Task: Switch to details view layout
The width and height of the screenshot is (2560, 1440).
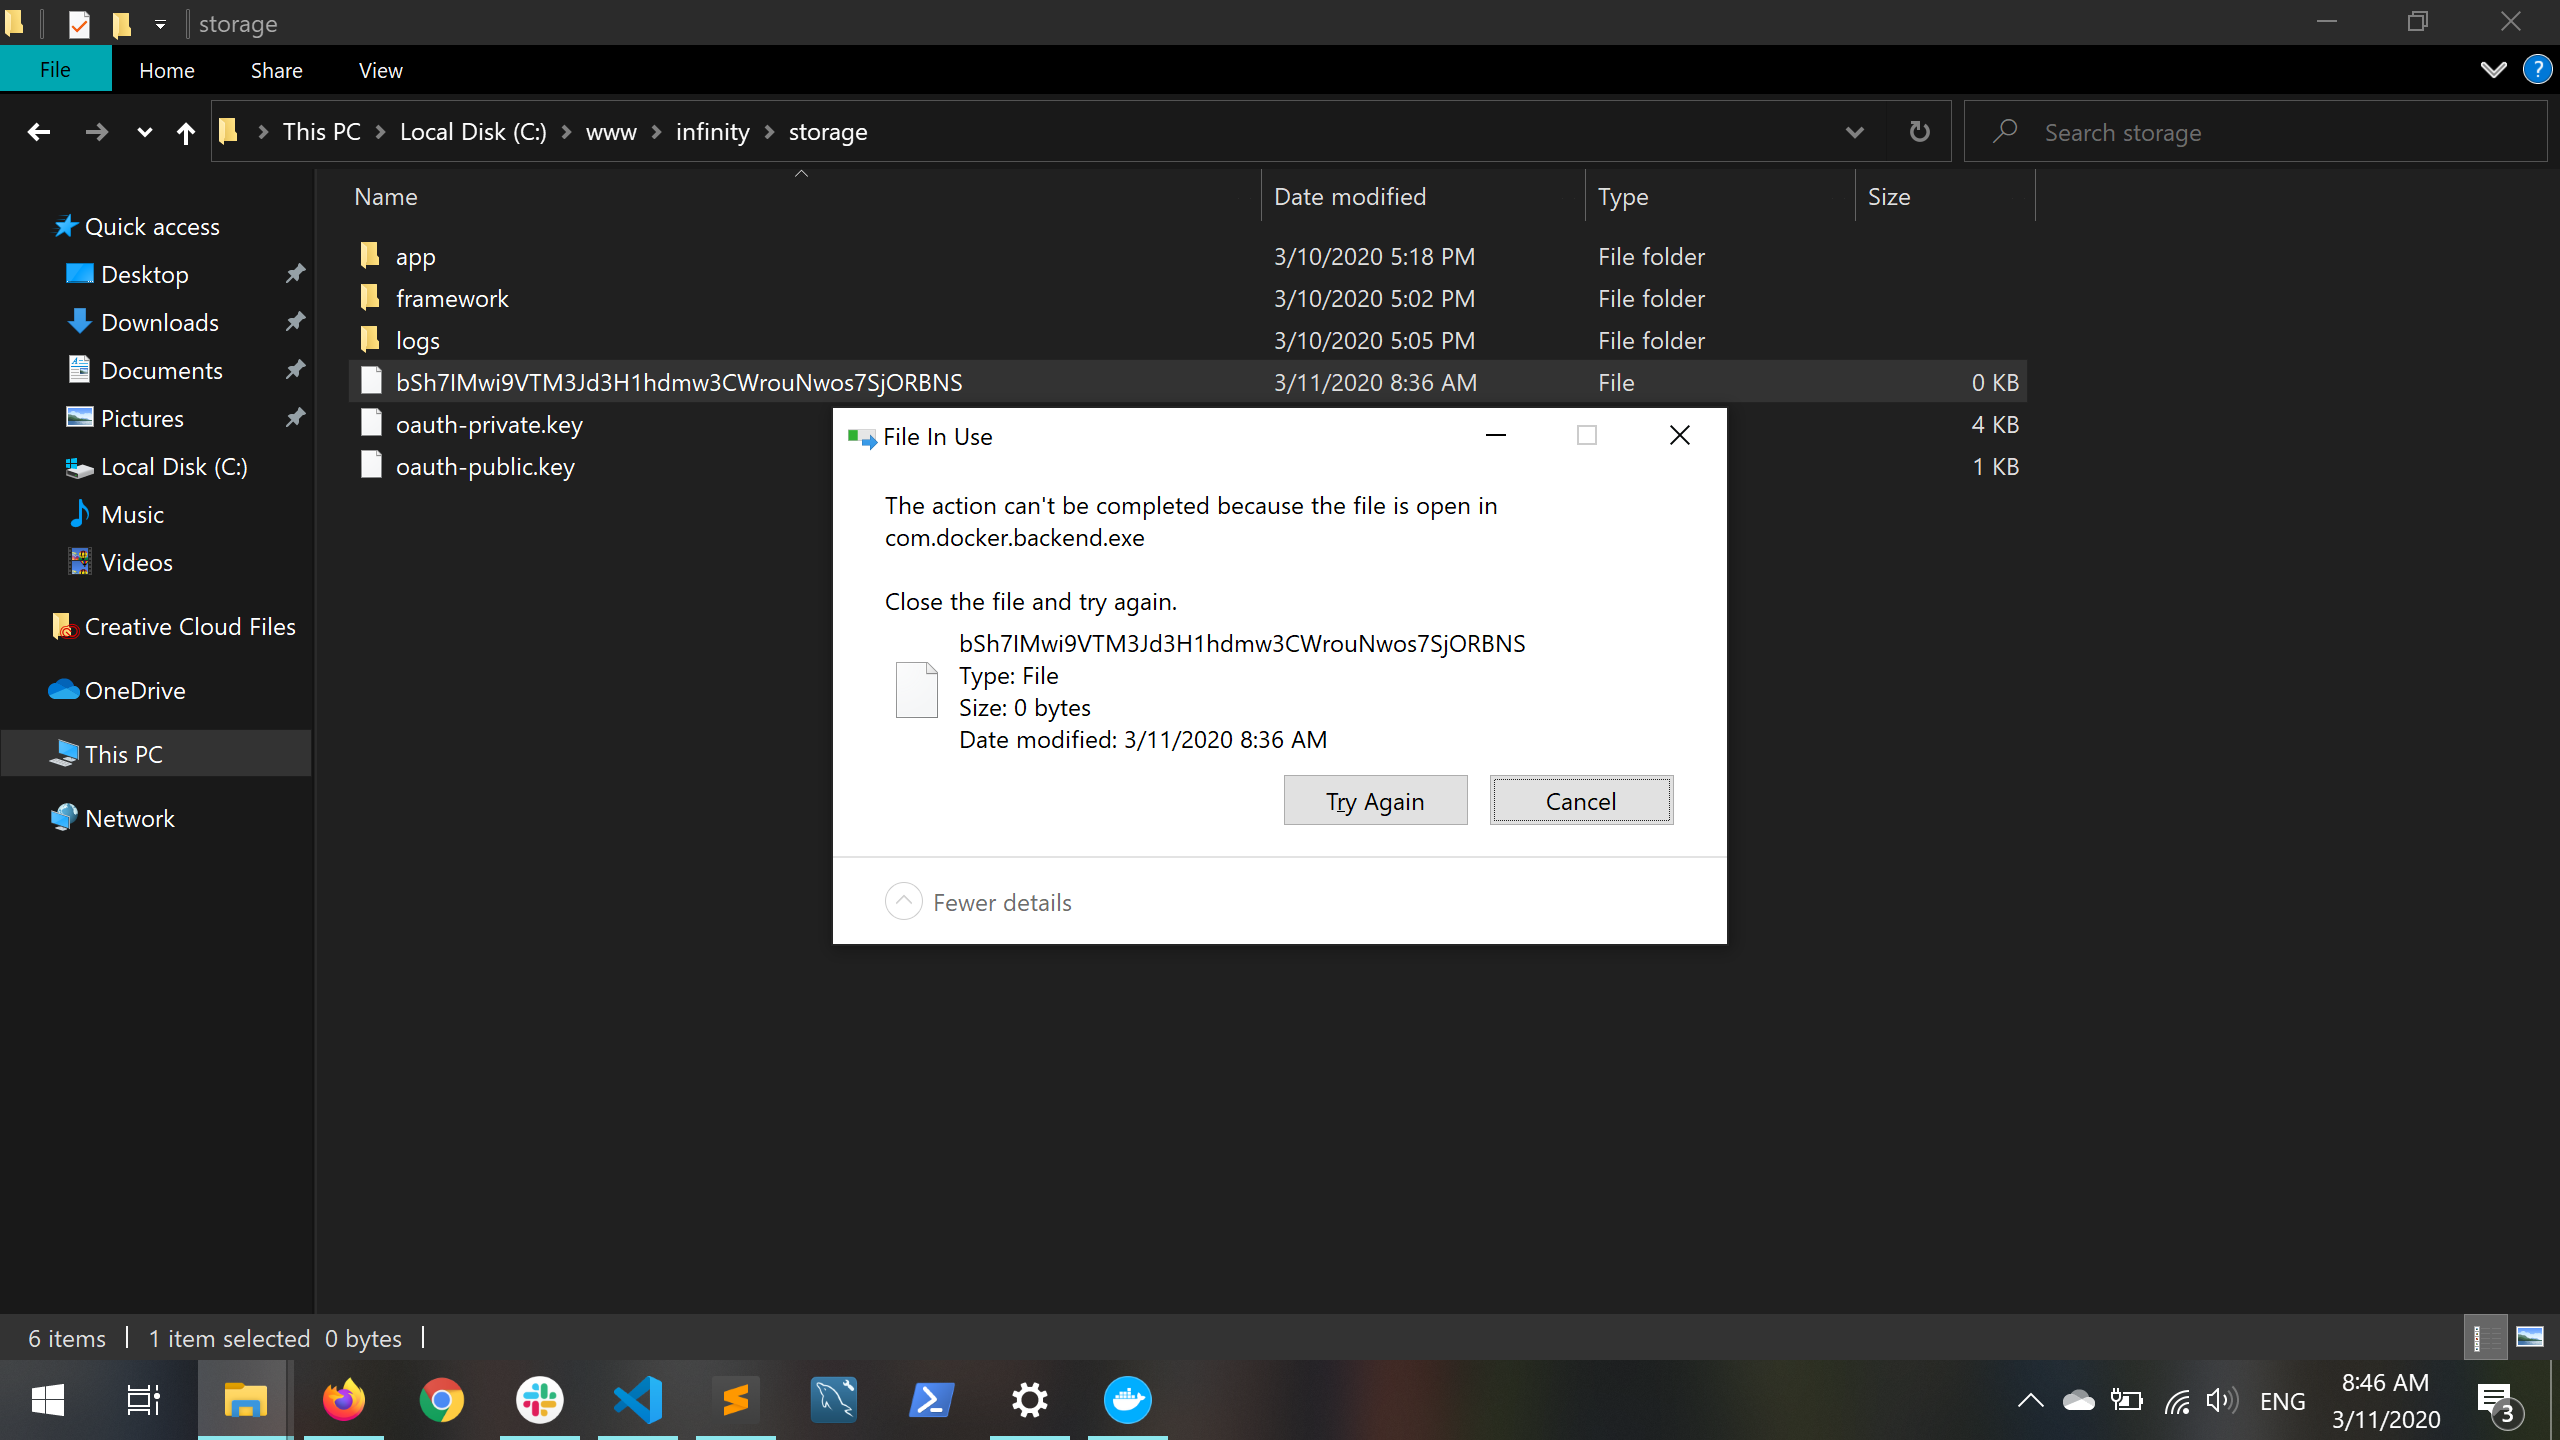Action: [x=2484, y=1337]
